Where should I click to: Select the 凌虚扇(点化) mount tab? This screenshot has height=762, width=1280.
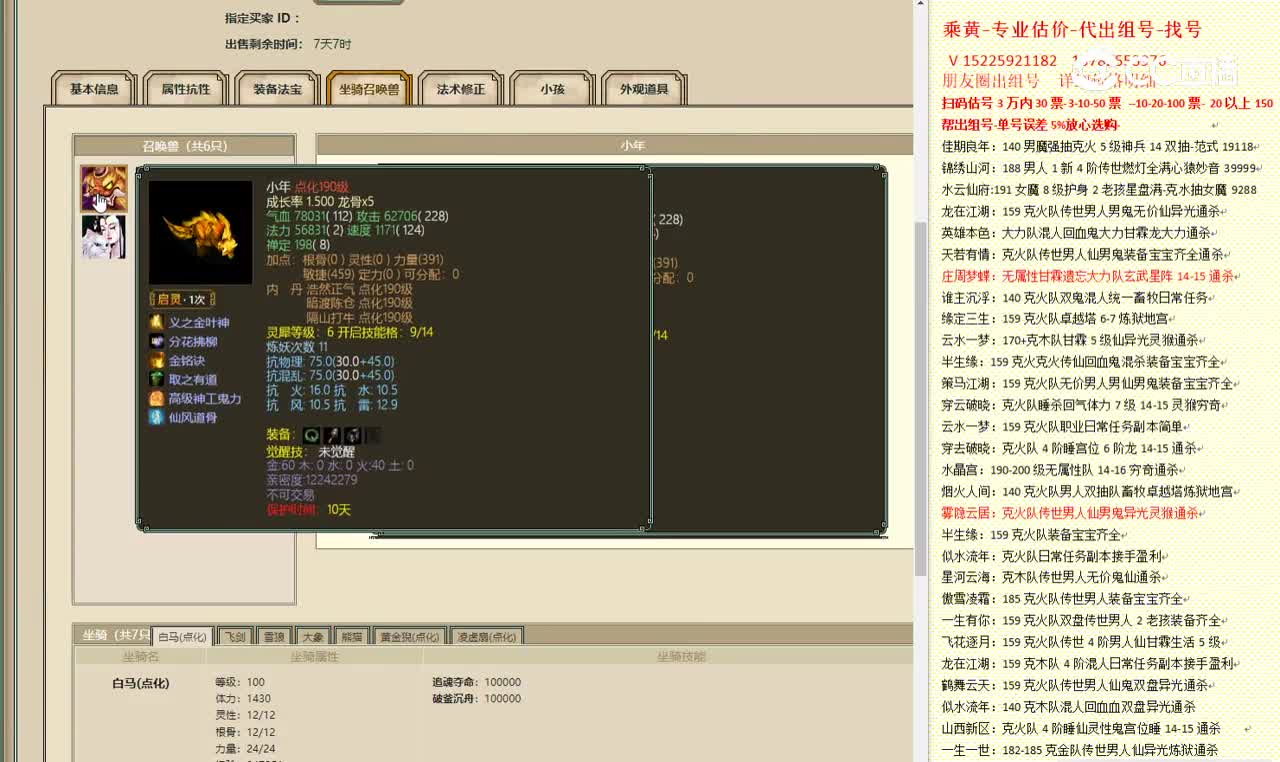[x=486, y=636]
